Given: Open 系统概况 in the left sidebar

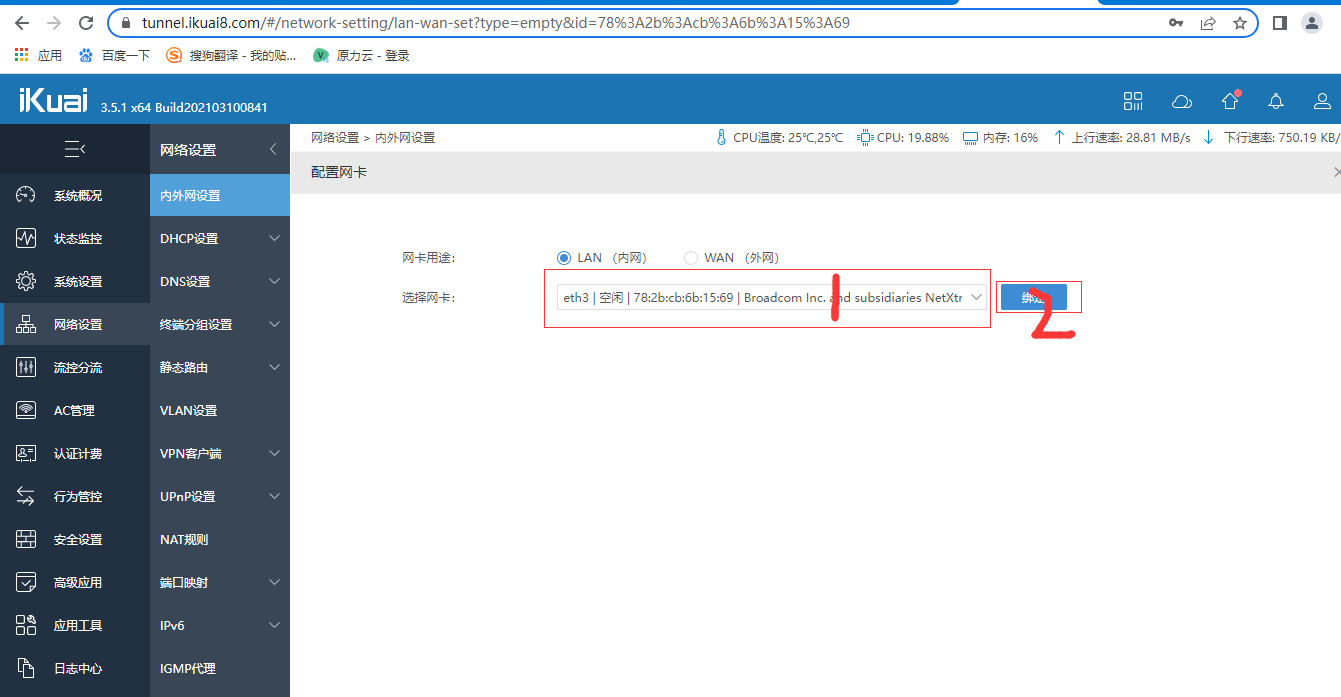Looking at the screenshot, I should (x=75, y=195).
